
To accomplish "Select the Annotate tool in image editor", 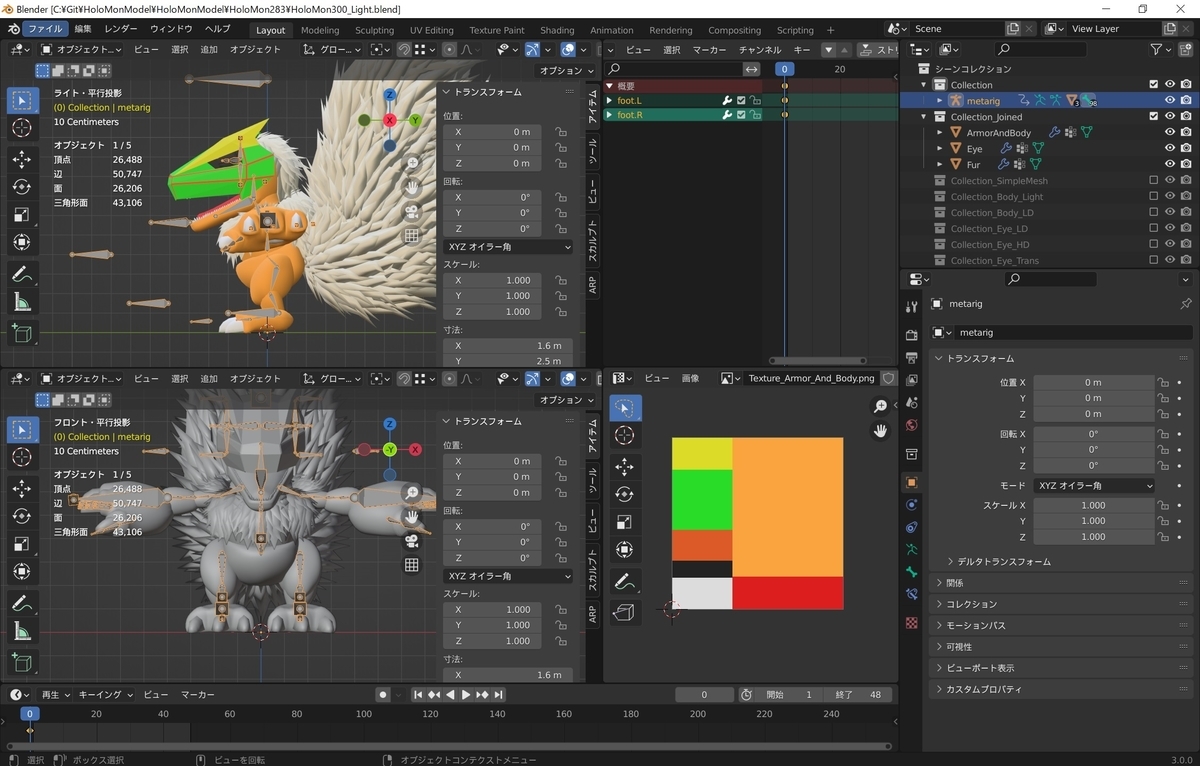I will pos(625,580).
